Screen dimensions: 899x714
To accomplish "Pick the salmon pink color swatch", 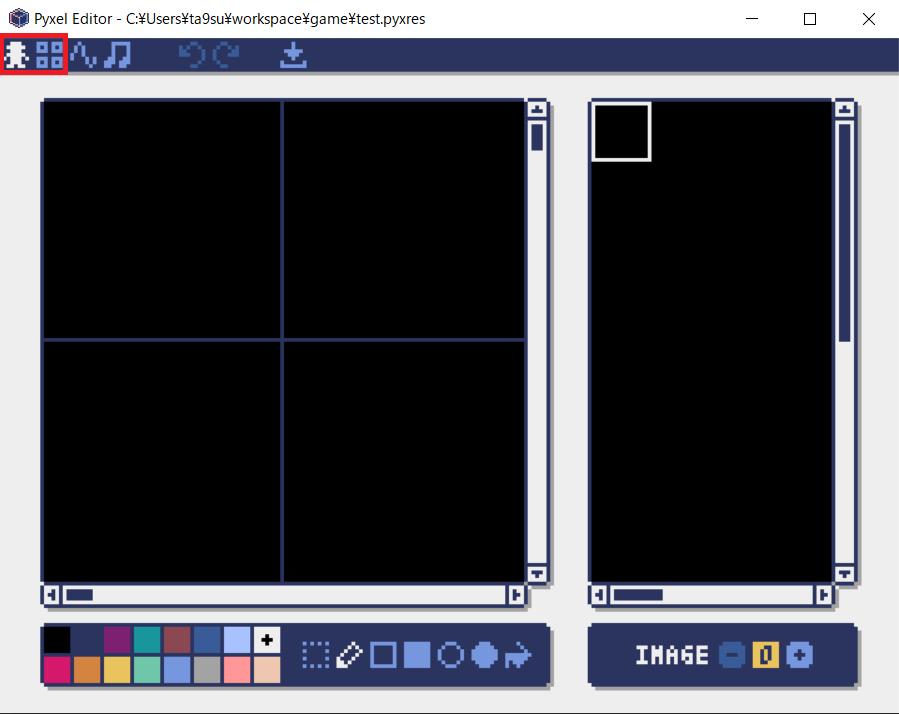I will coord(237,670).
